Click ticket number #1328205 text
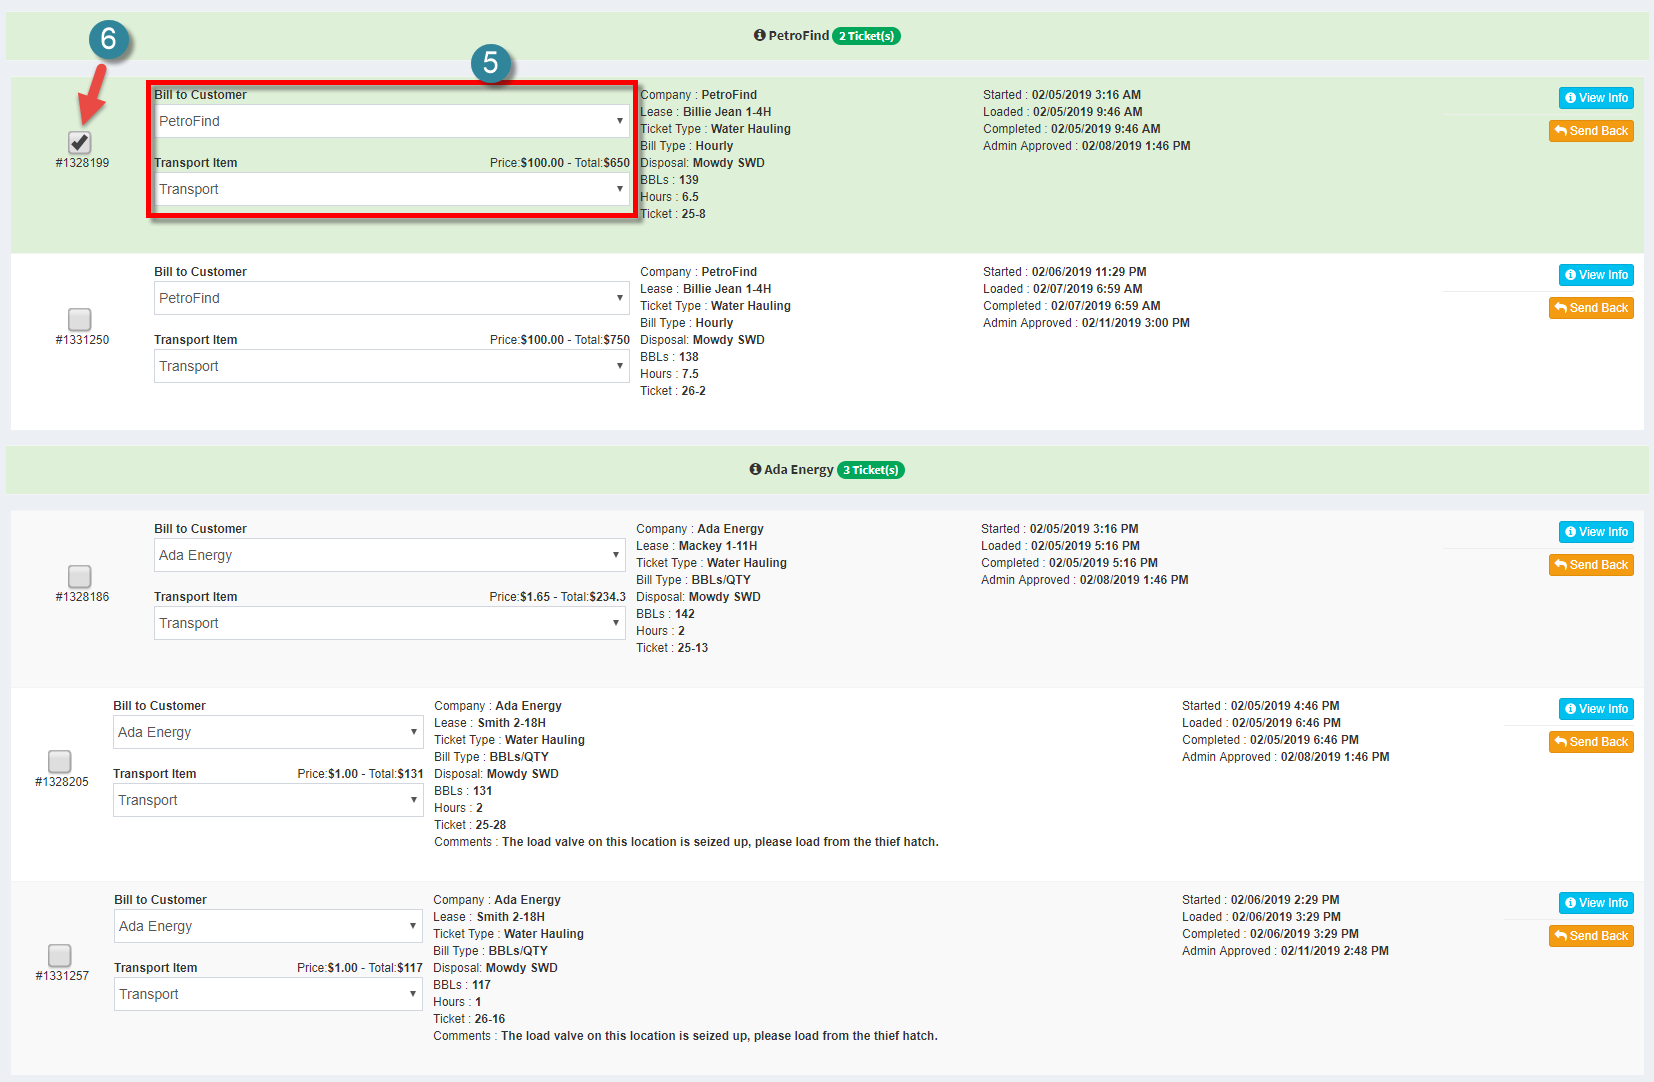 point(62,782)
